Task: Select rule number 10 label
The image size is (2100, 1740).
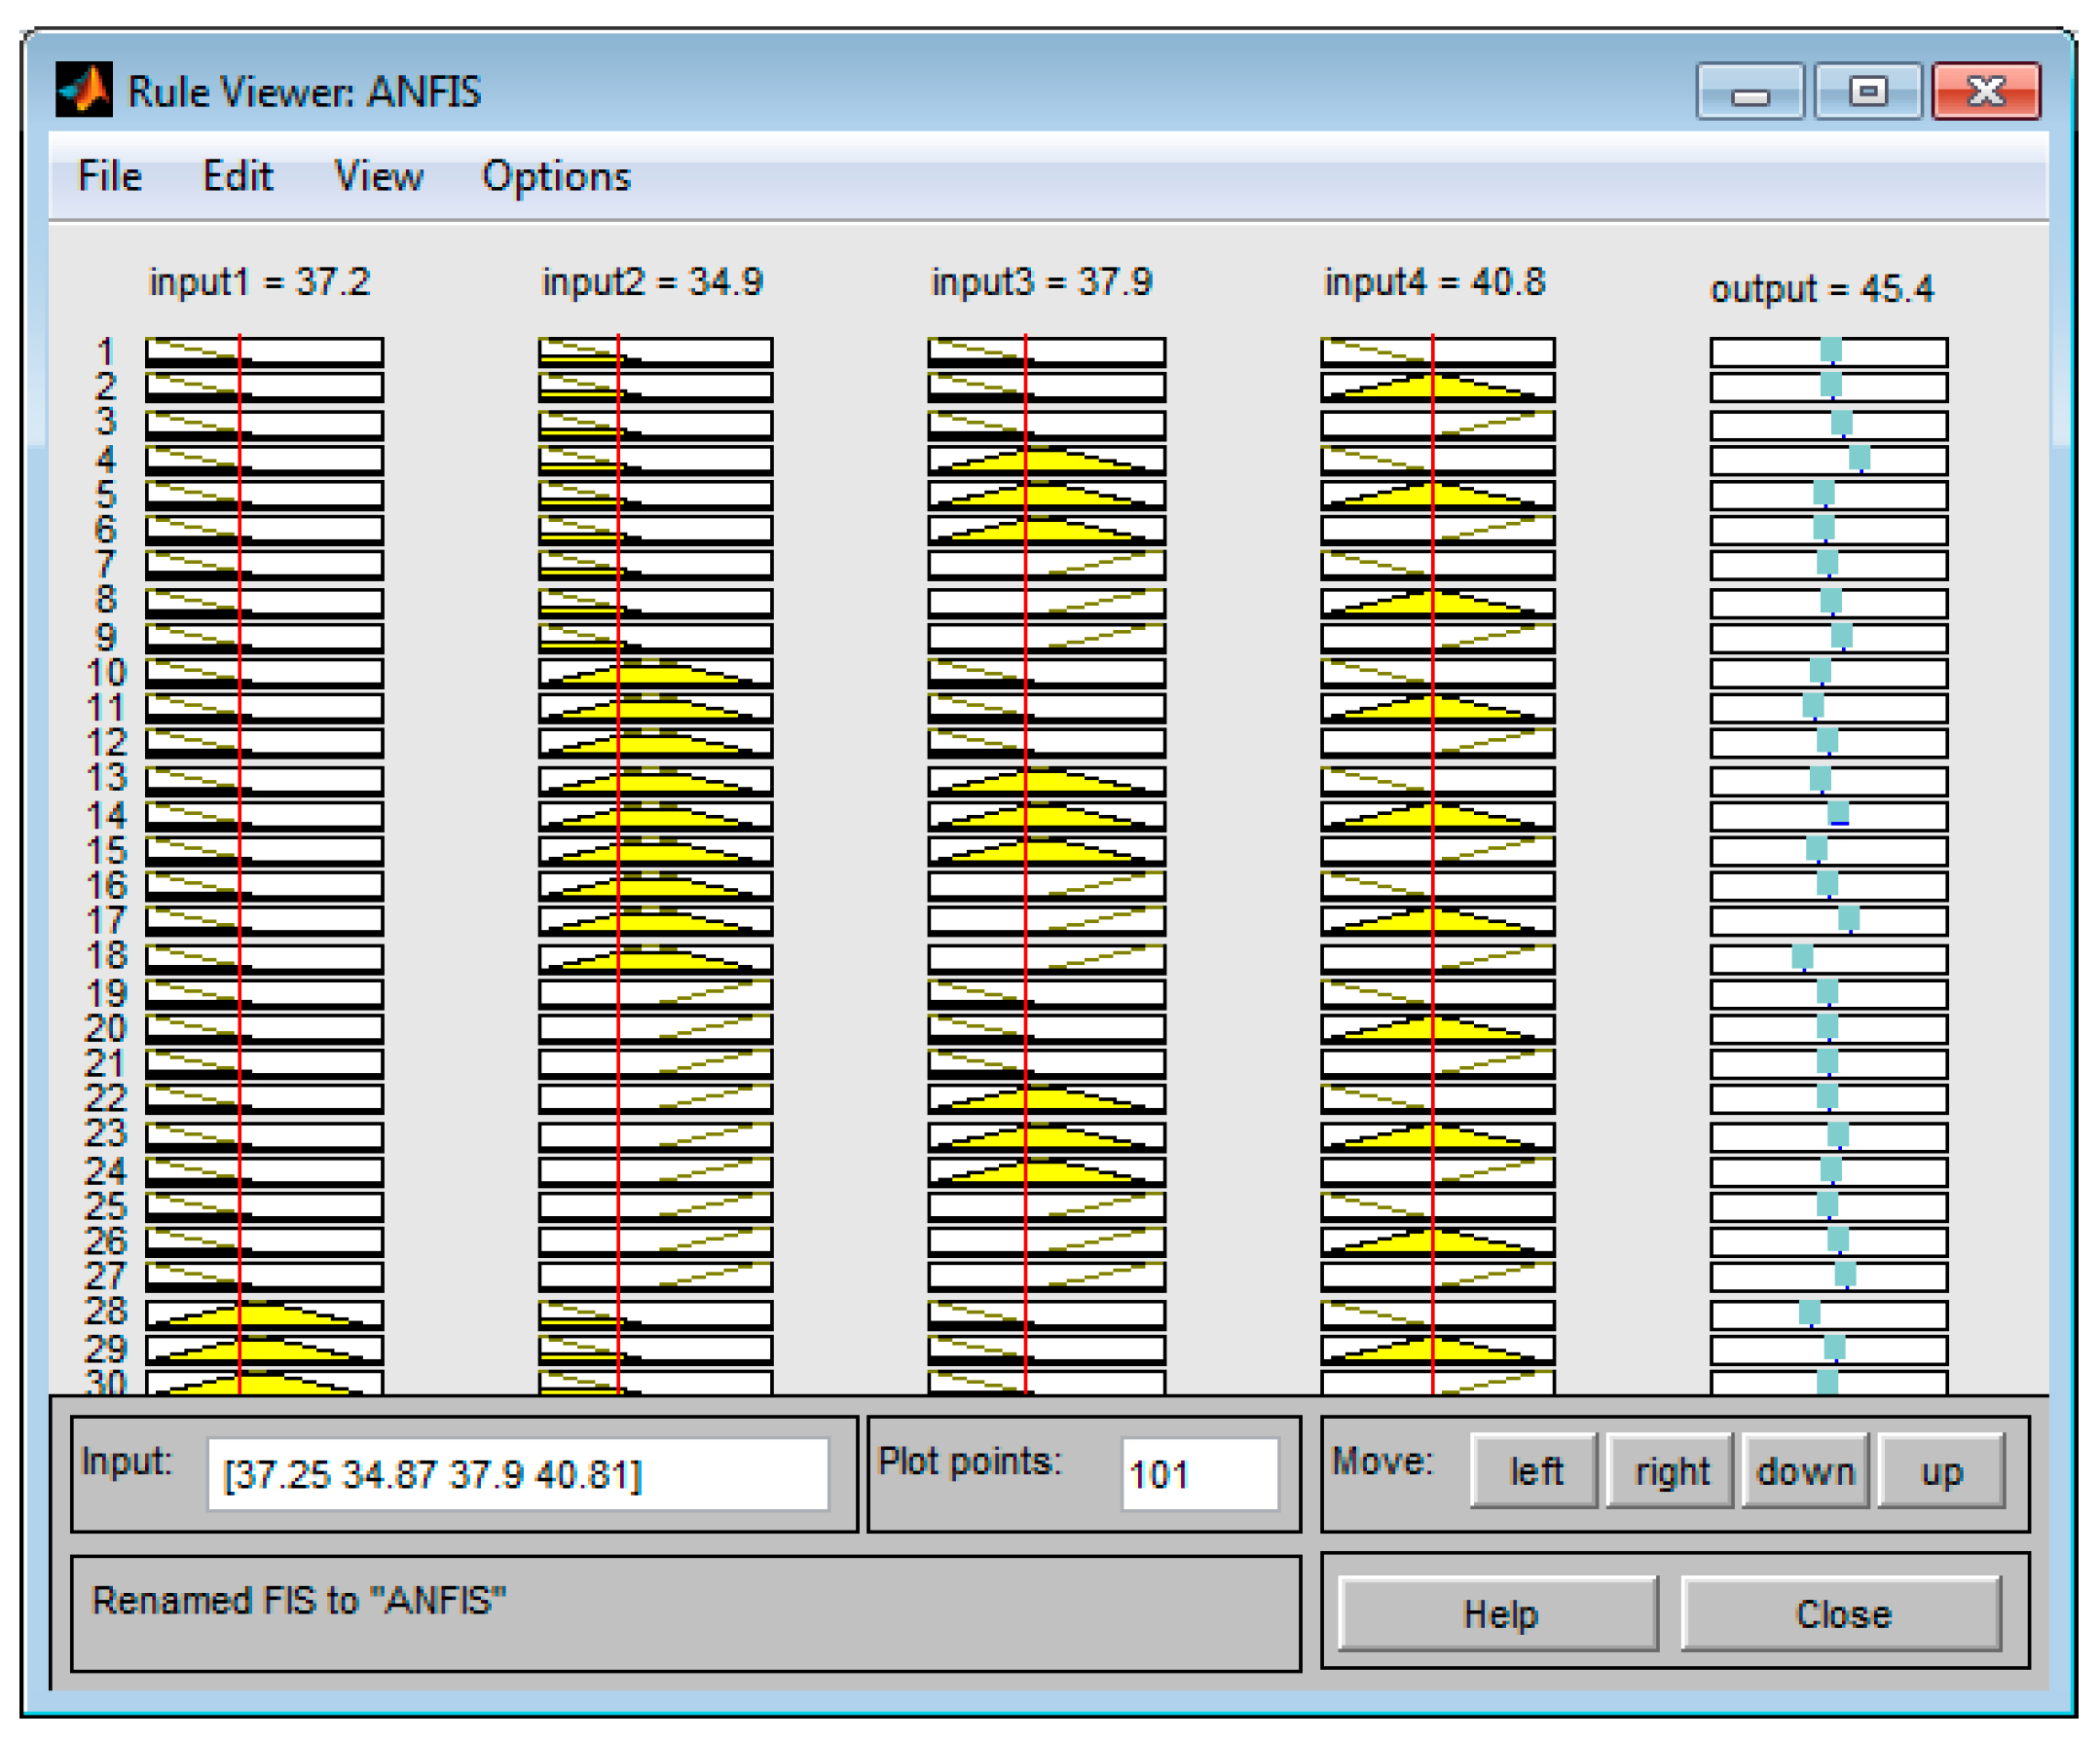Action: (106, 673)
